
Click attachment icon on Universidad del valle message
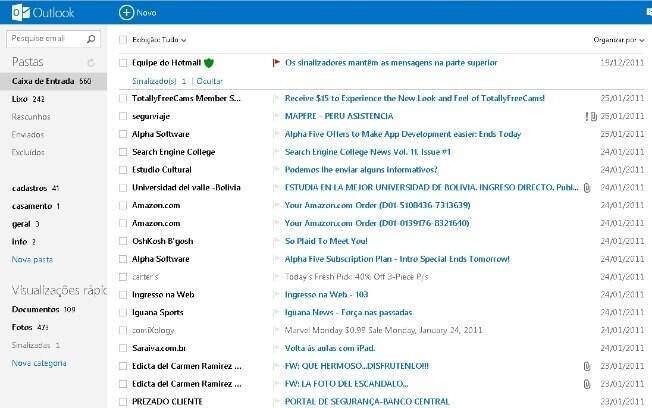click(x=587, y=188)
